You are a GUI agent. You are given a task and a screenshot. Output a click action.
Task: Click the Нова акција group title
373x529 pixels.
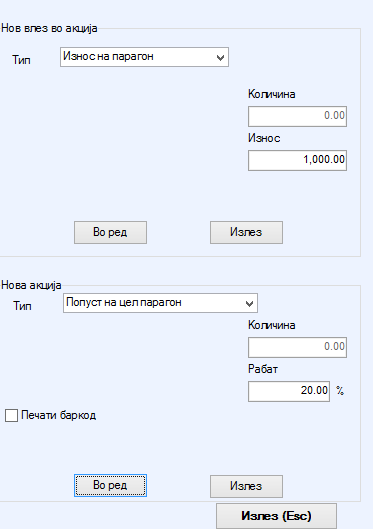point(31,285)
